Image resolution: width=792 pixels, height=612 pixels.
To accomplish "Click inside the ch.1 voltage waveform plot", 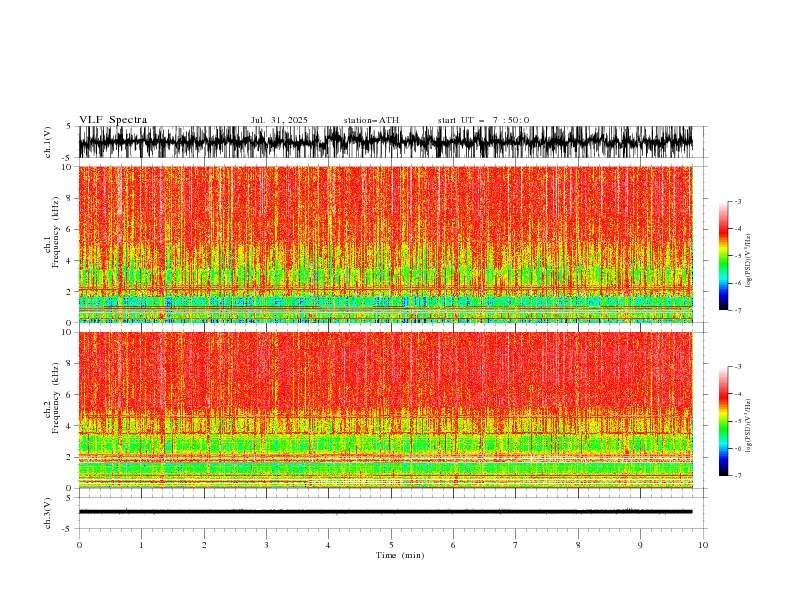I will pyautogui.click(x=386, y=142).
